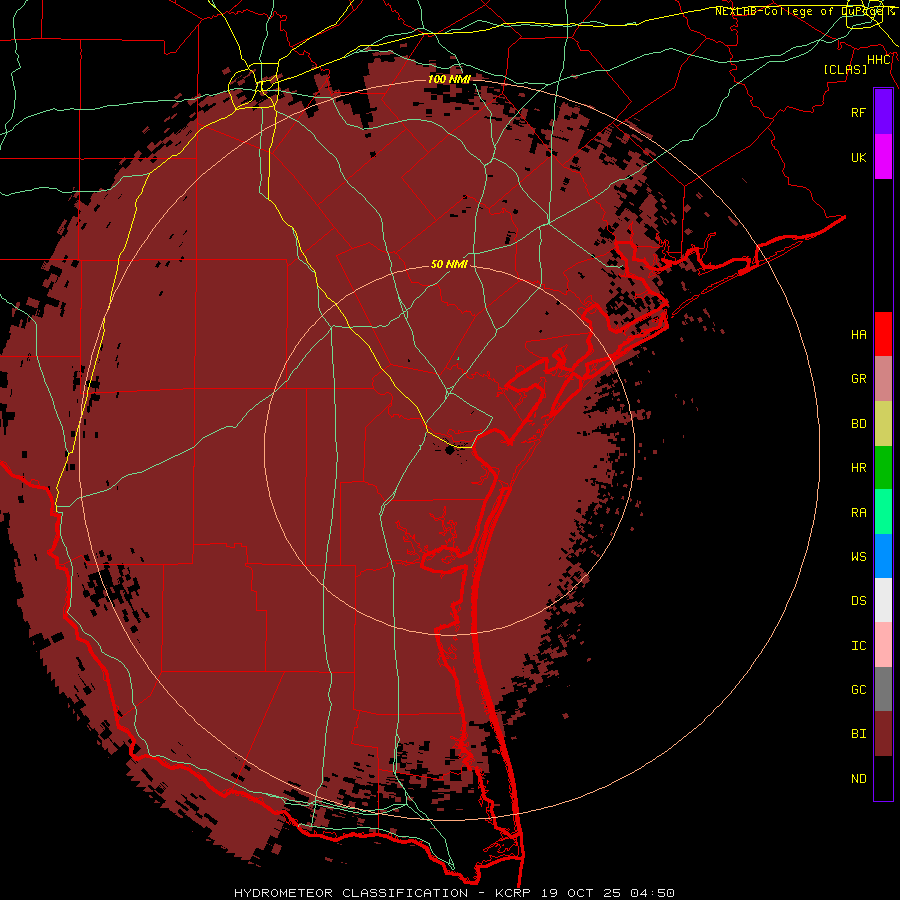900x900 pixels.
Task: Click the BD yellow legend swatch
Action: click(883, 424)
